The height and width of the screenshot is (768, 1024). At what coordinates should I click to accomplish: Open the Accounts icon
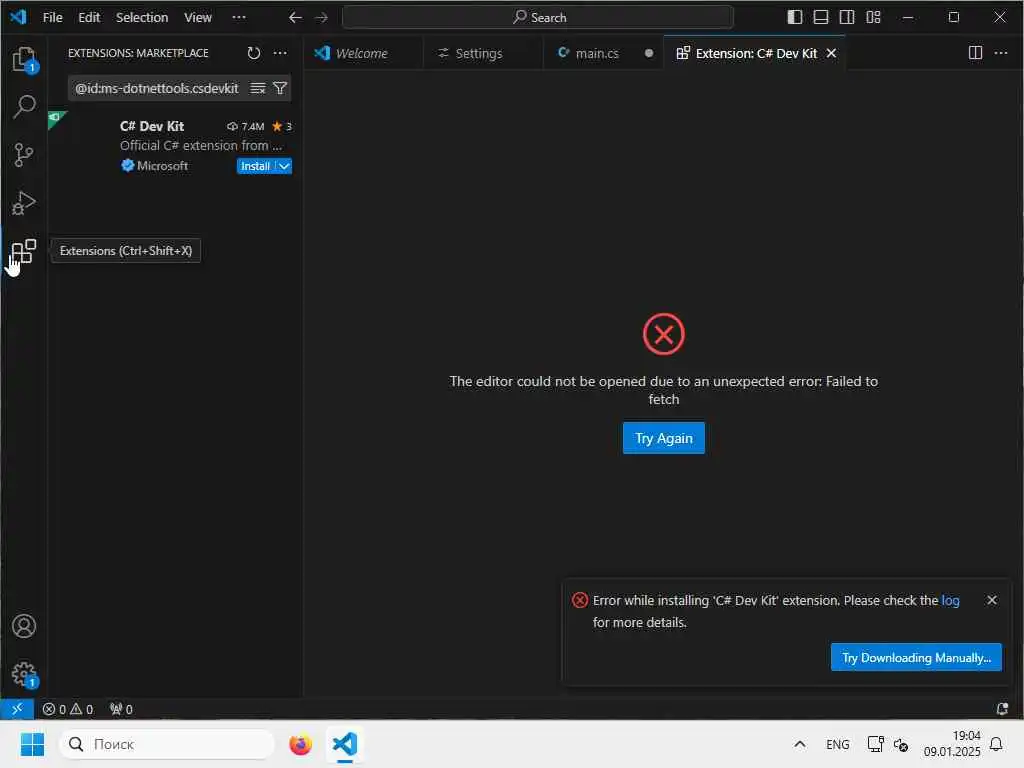(24, 626)
